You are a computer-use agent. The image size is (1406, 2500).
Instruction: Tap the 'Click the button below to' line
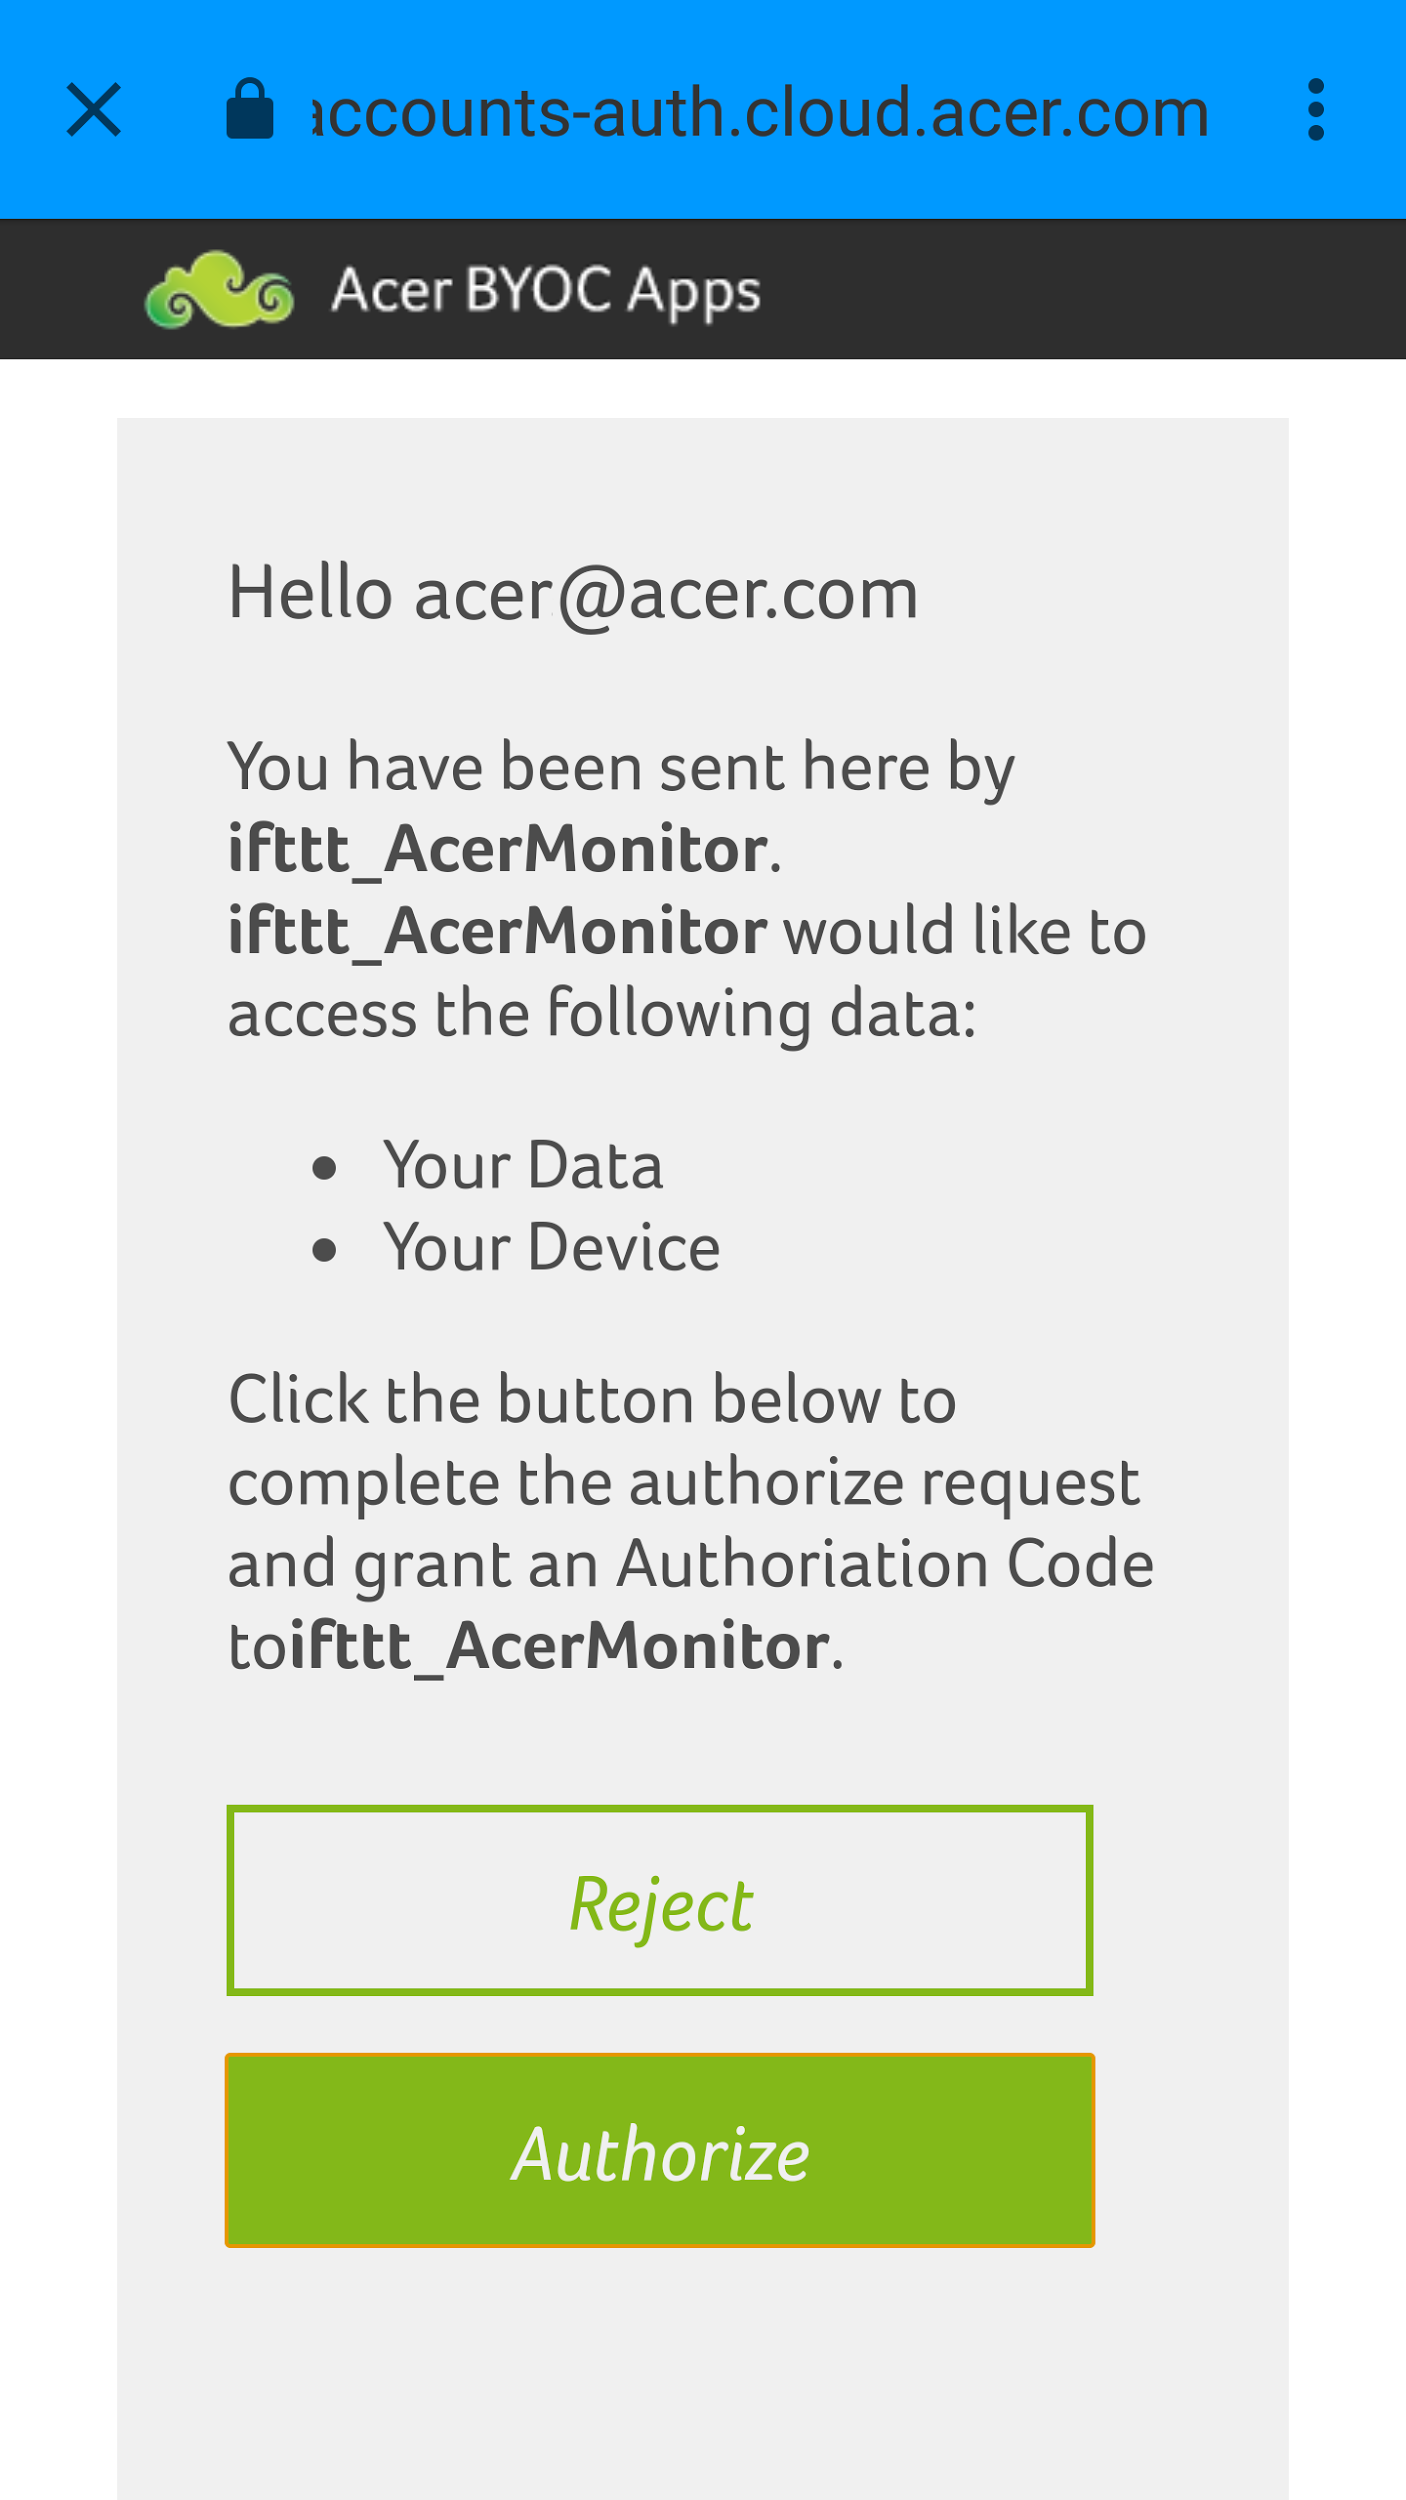592,1399
